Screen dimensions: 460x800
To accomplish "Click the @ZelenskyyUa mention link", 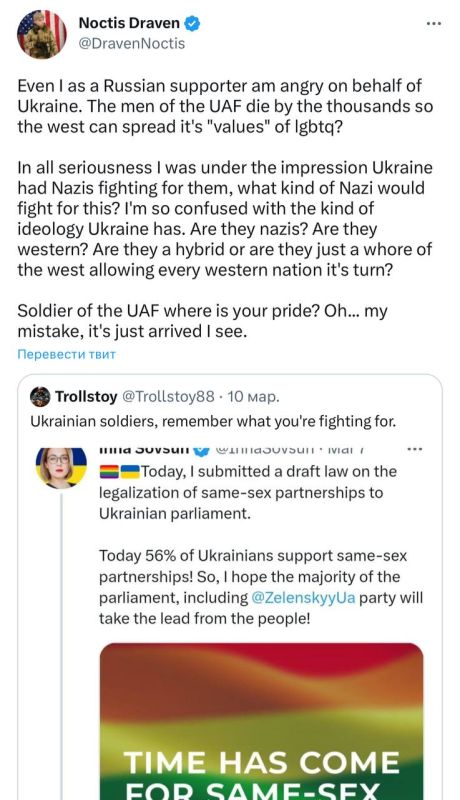I will 303,597.
